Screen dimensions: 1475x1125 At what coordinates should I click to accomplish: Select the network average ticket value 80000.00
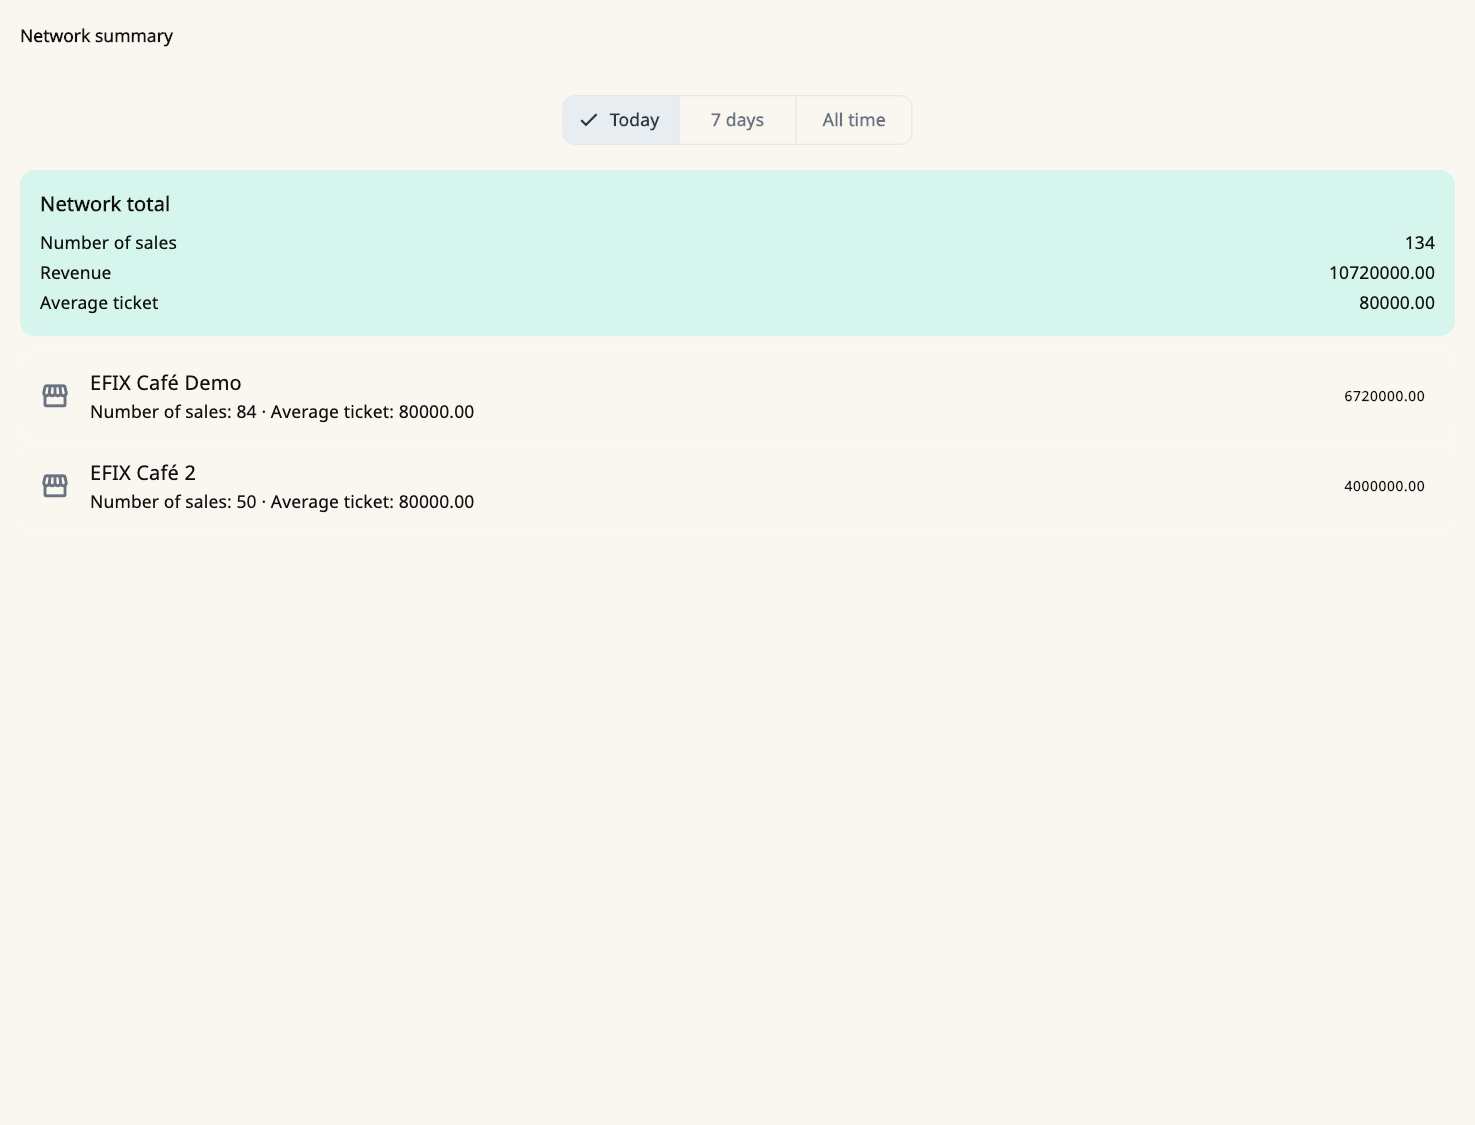point(1396,303)
